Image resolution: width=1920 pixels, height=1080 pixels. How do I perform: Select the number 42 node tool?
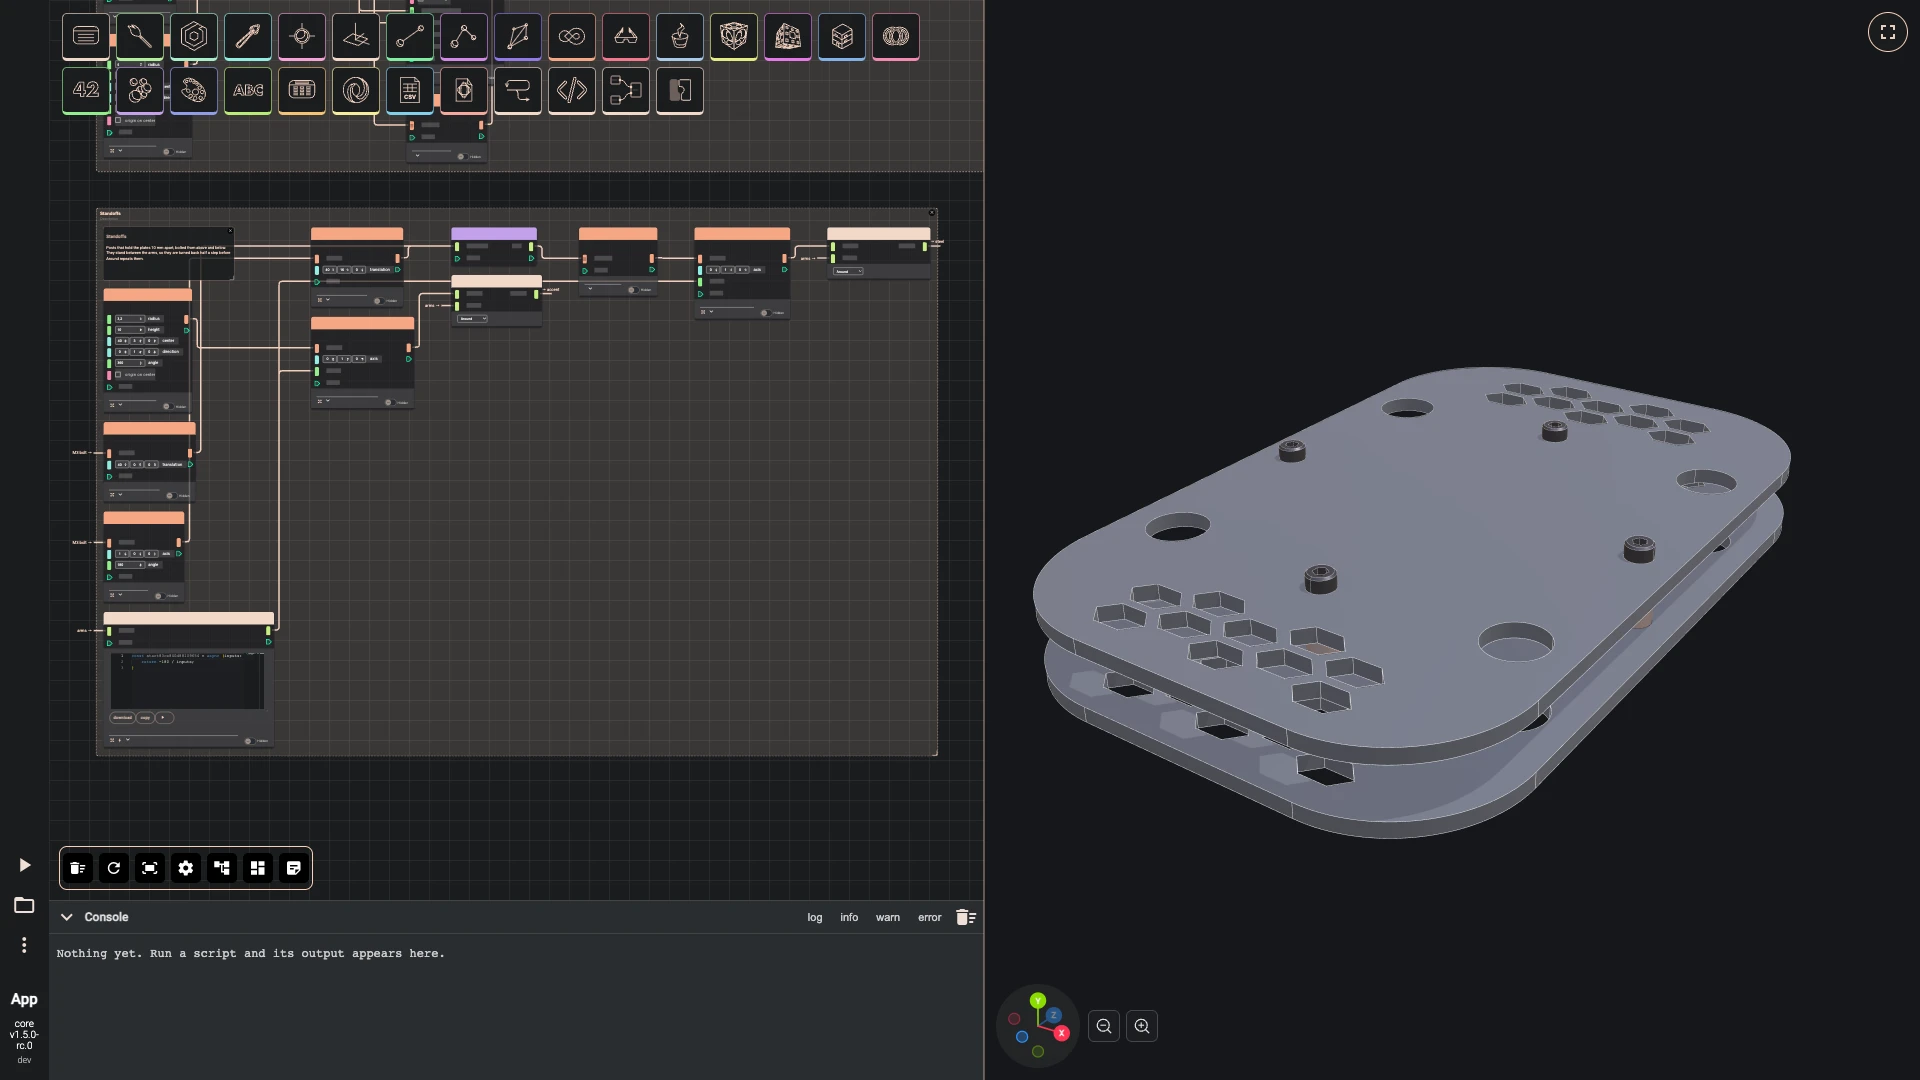86,90
